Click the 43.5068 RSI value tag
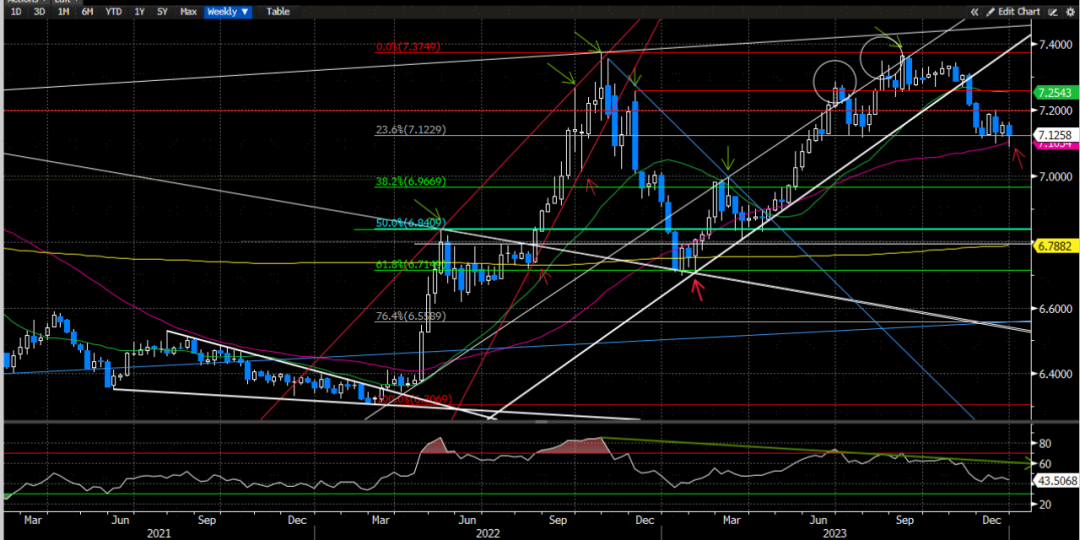 (1056, 482)
